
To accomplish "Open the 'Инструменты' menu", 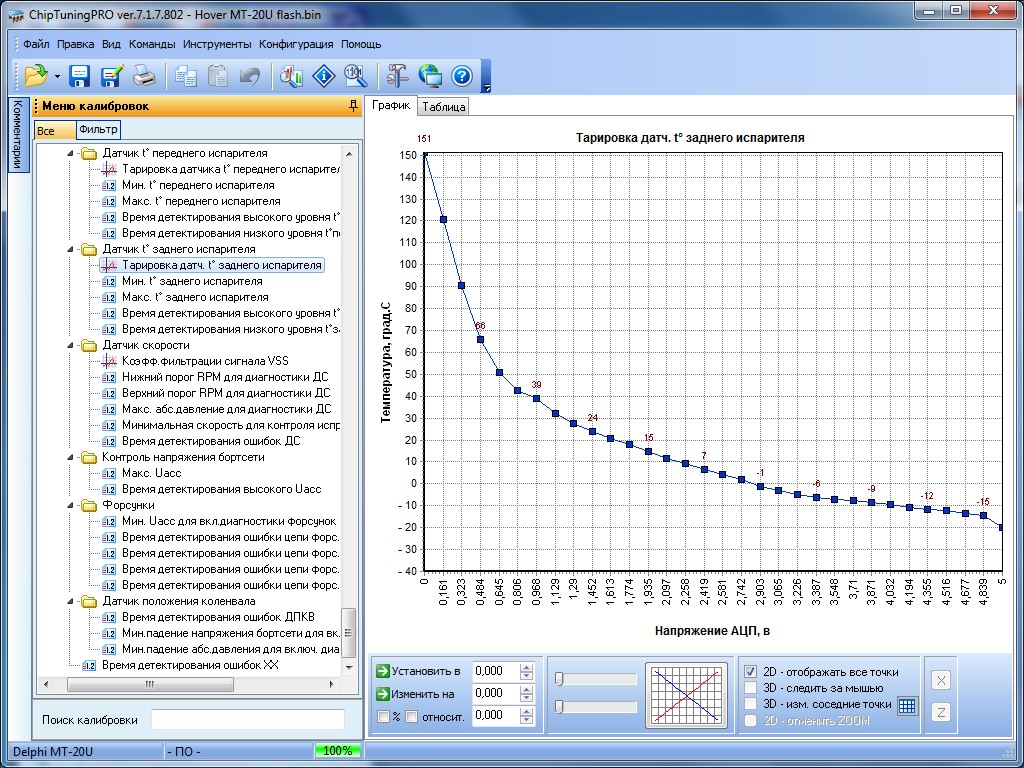I will click(217, 44).
